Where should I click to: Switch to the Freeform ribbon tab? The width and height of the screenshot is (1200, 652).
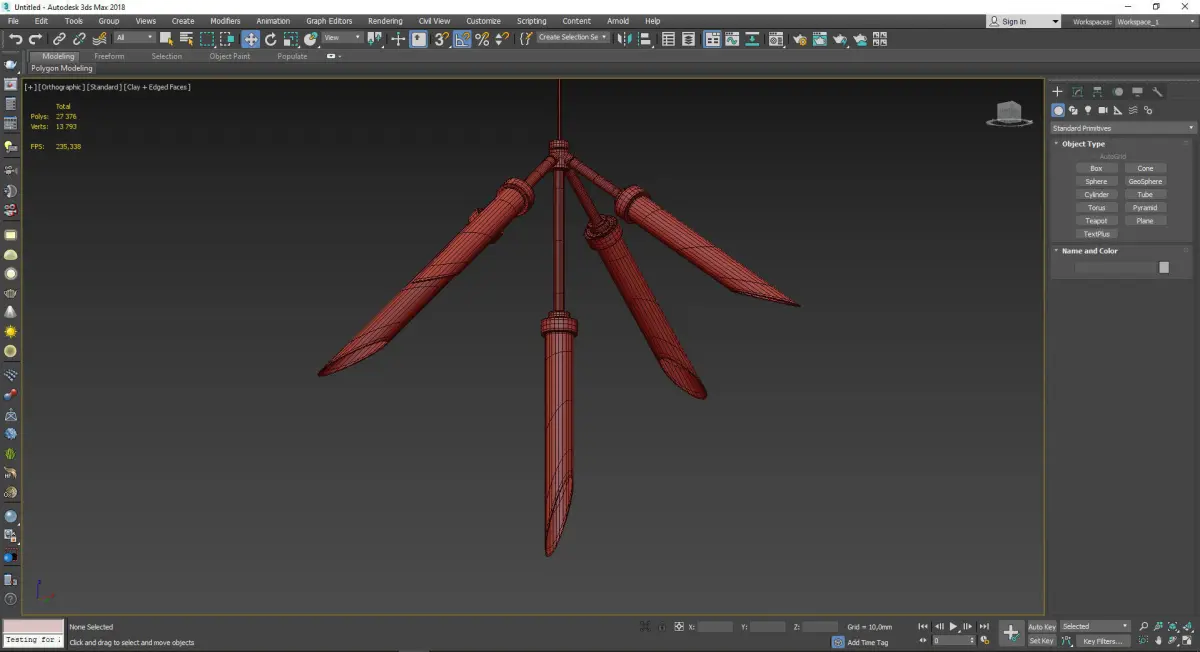coord(109,56)
